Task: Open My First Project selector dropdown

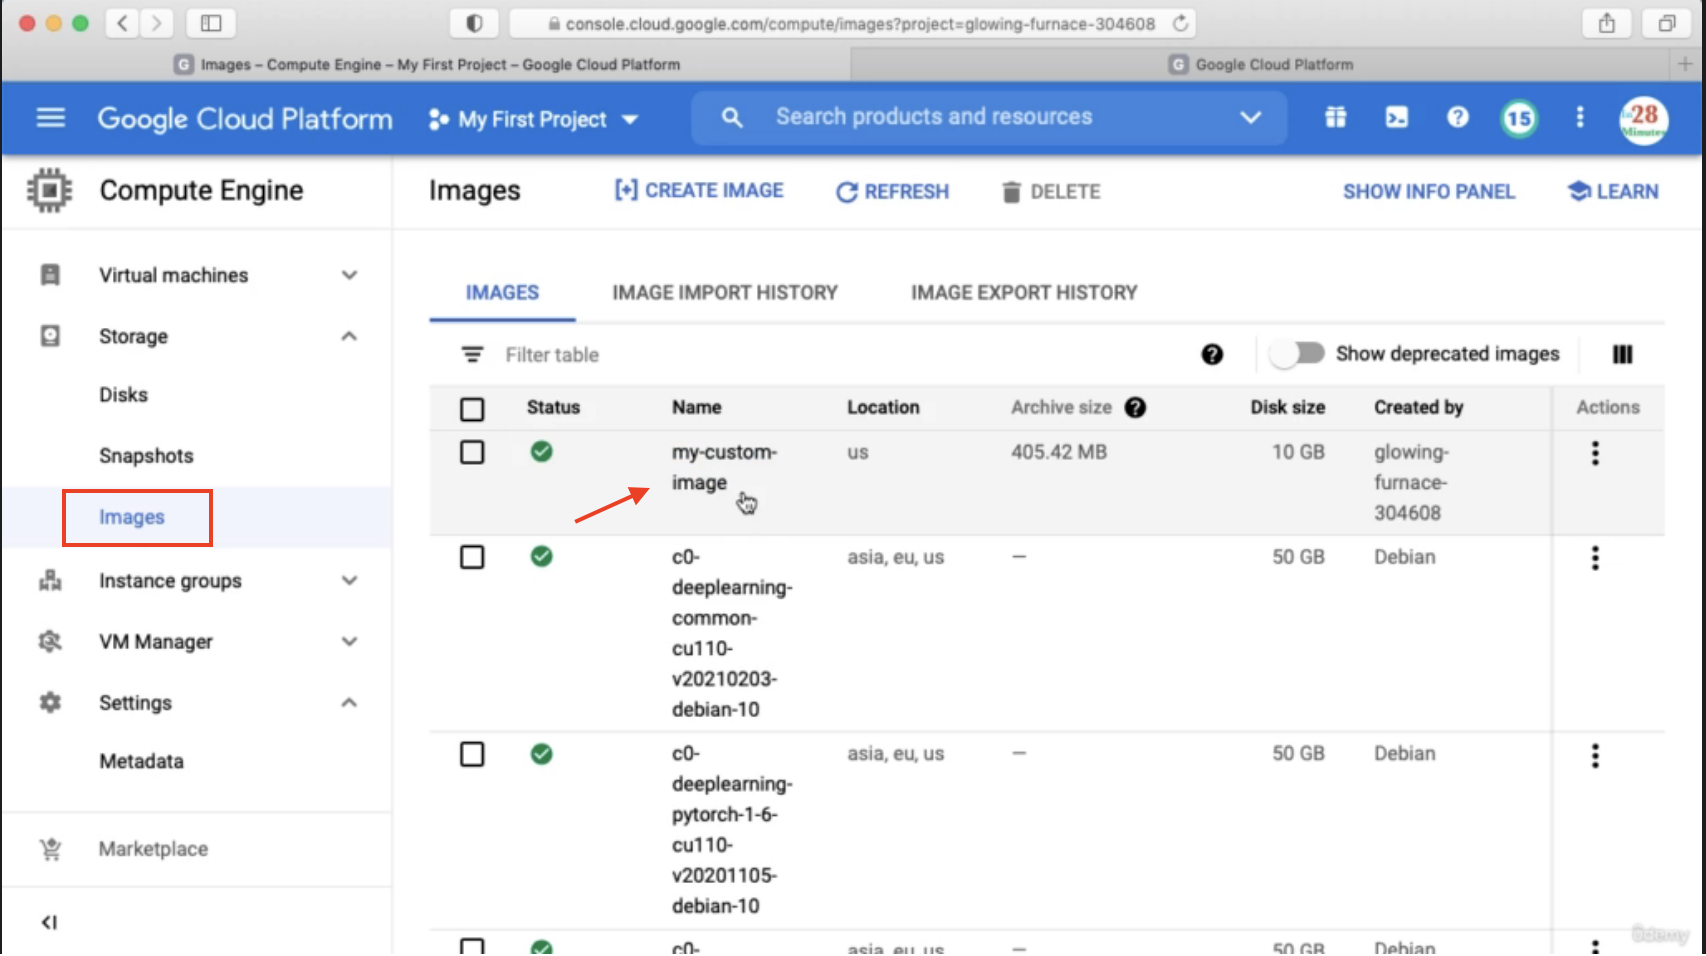Action: click(x=533, y=119)
